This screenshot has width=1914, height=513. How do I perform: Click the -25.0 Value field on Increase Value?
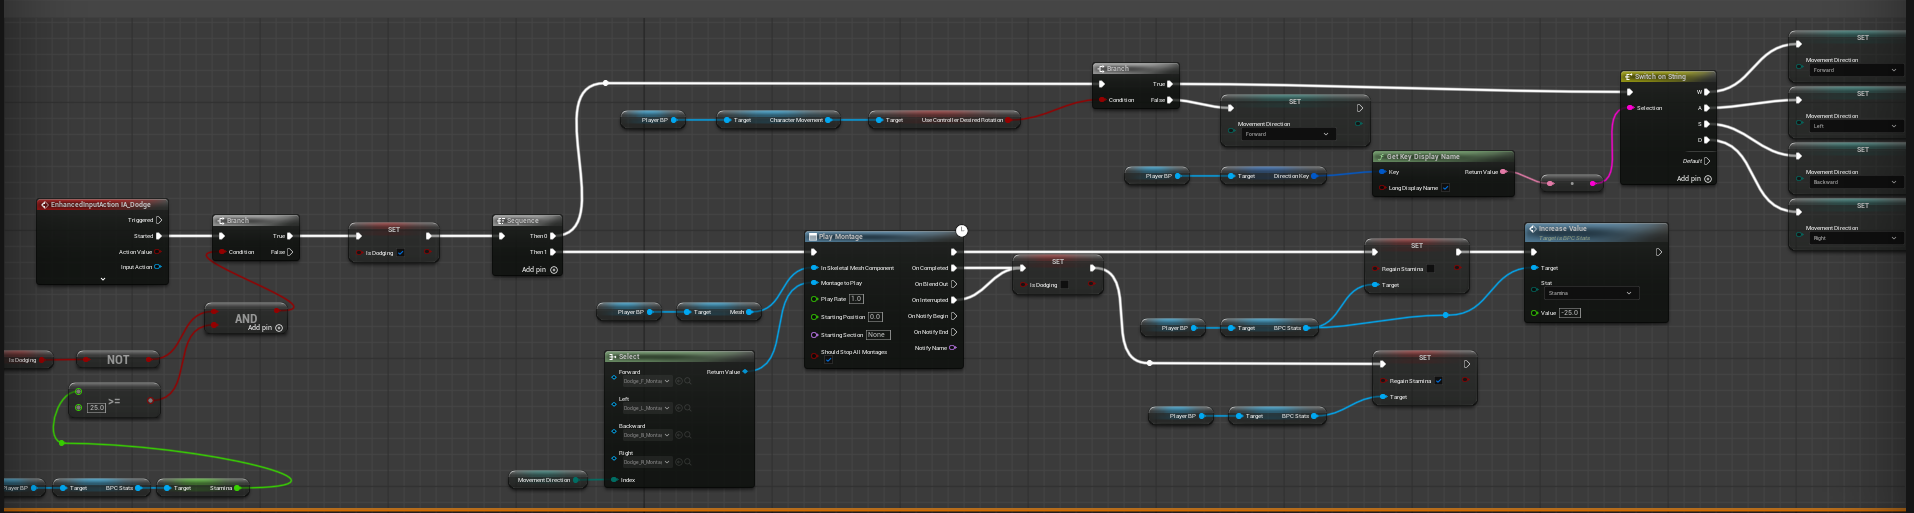click(x=1570, y=313)
